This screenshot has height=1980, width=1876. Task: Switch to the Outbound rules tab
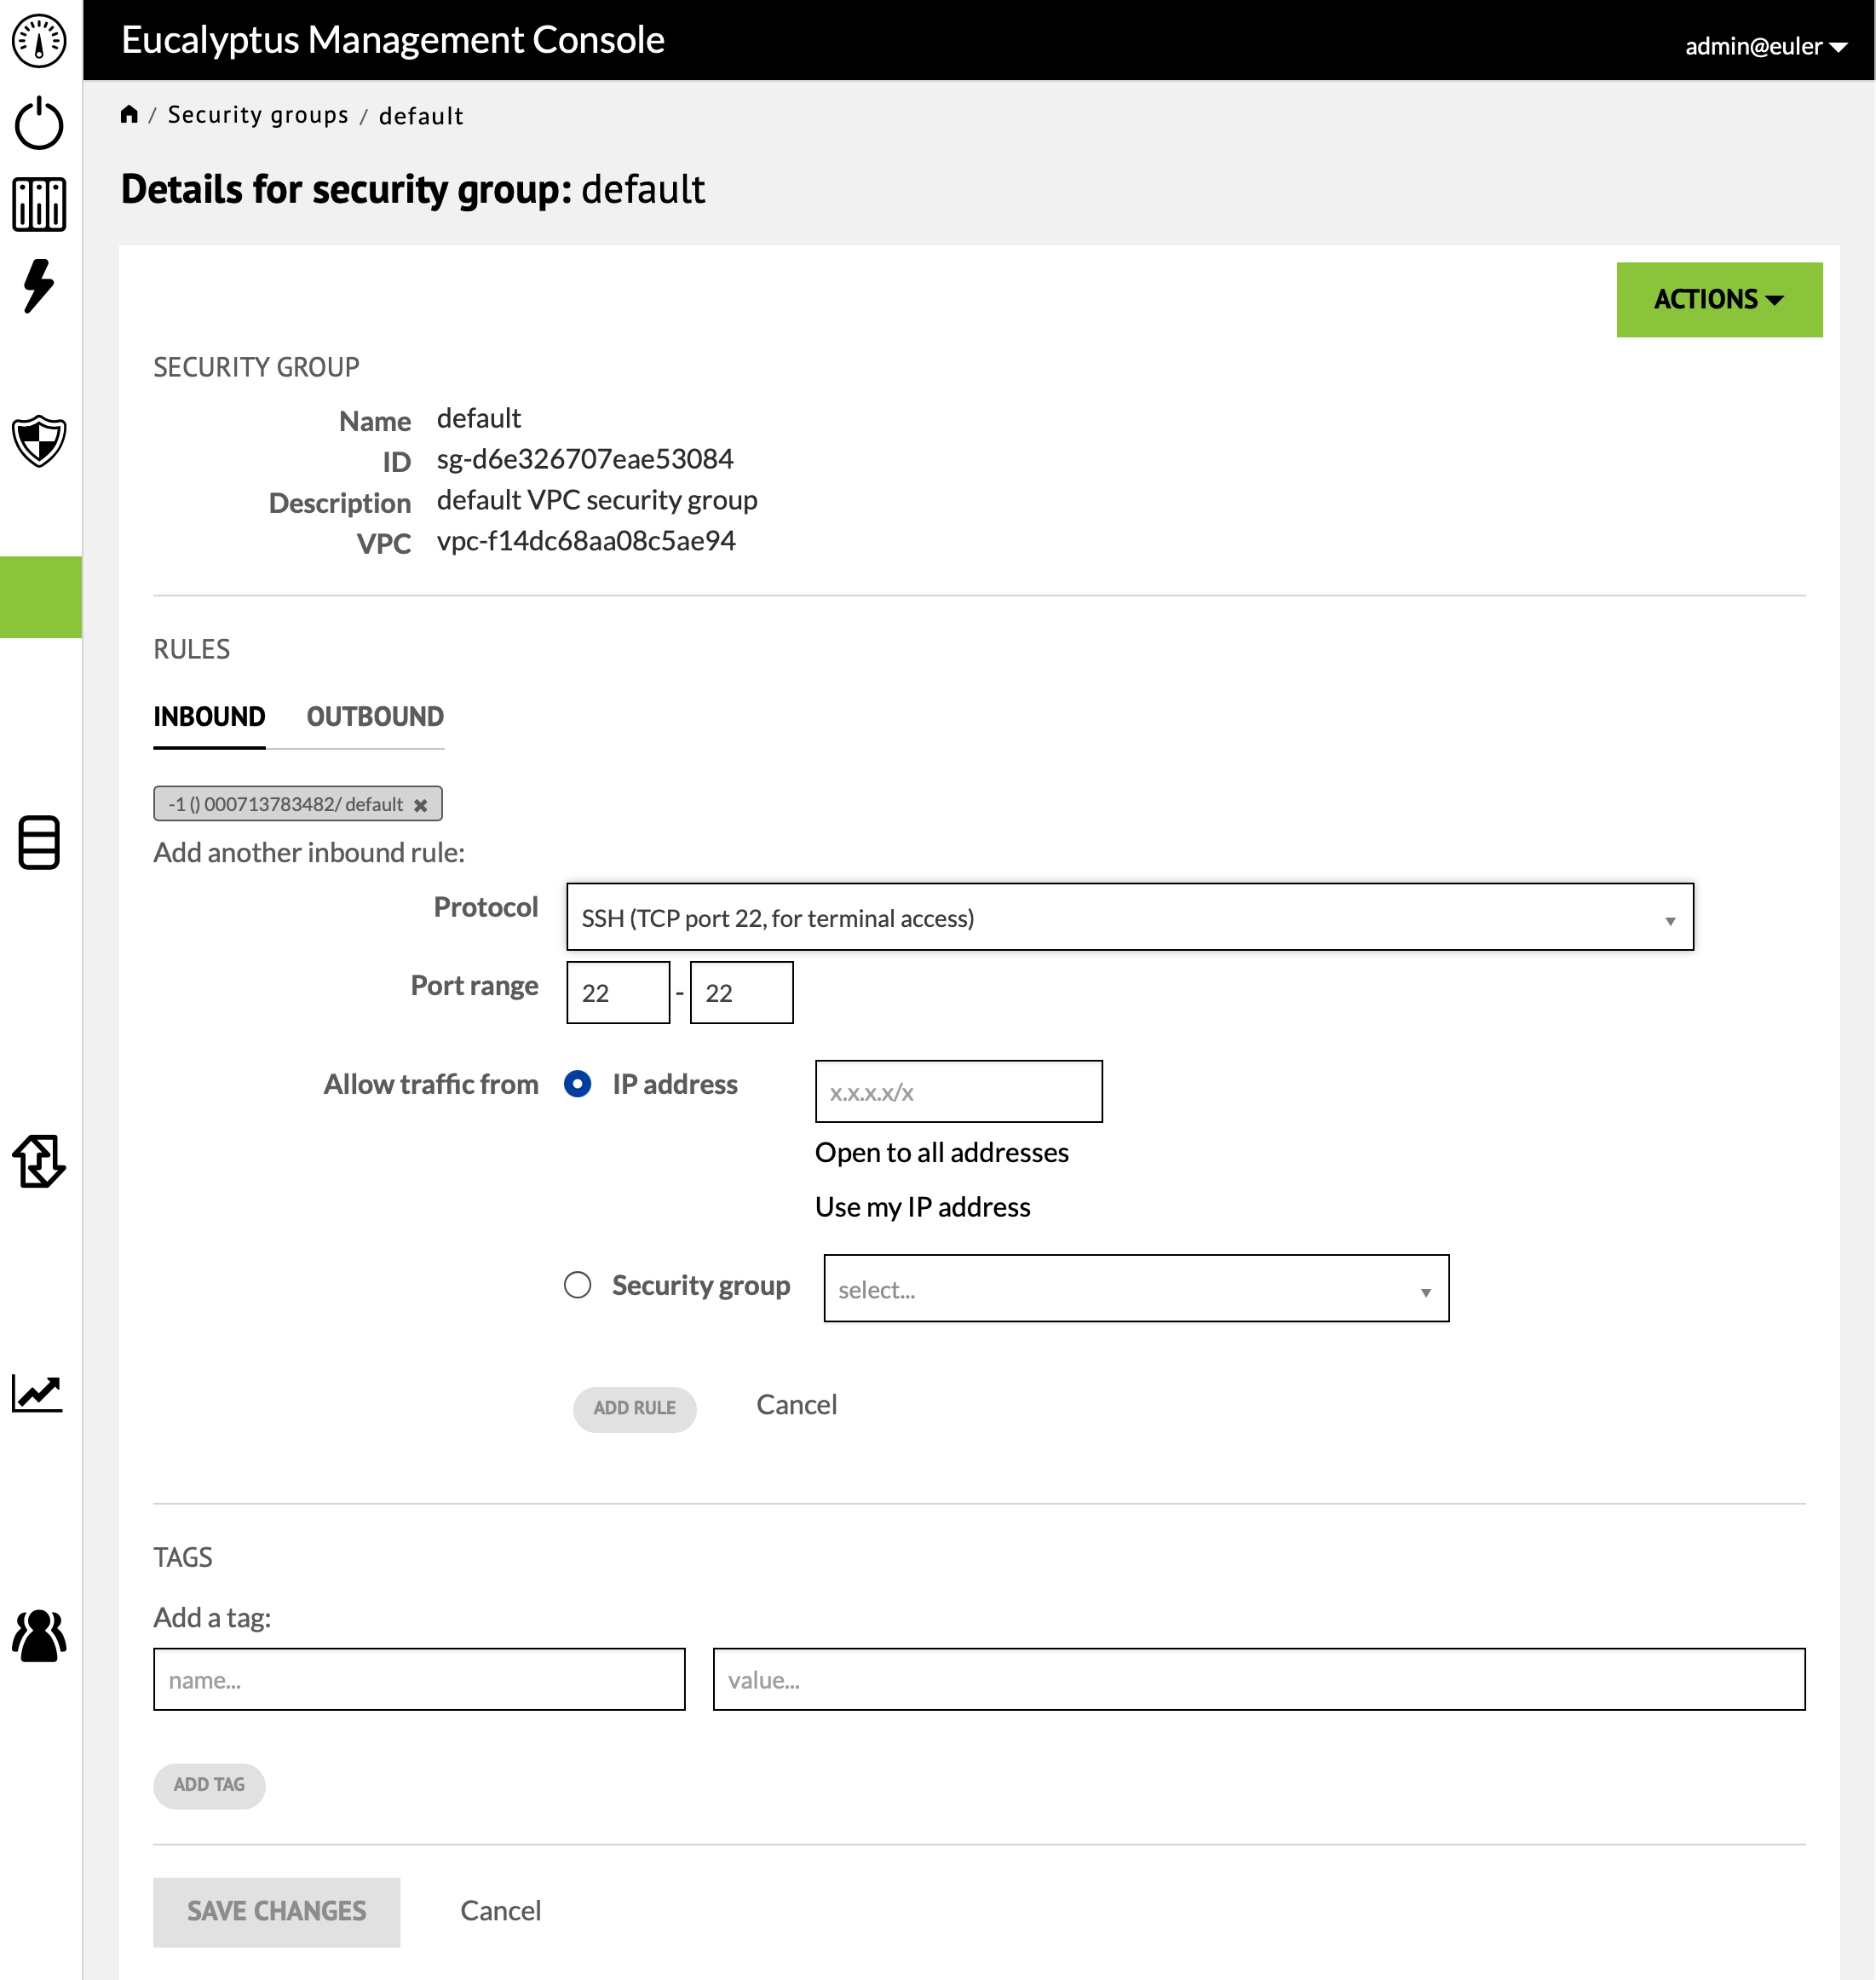[375, 717]
